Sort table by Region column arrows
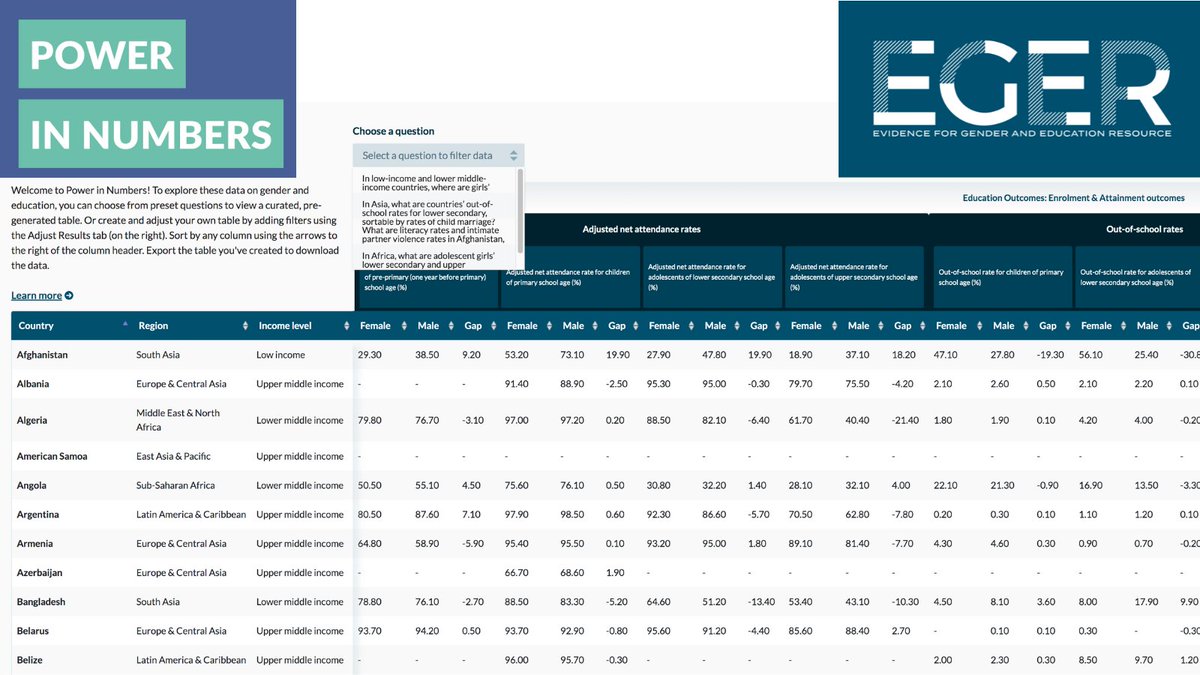 coord(245,326)
